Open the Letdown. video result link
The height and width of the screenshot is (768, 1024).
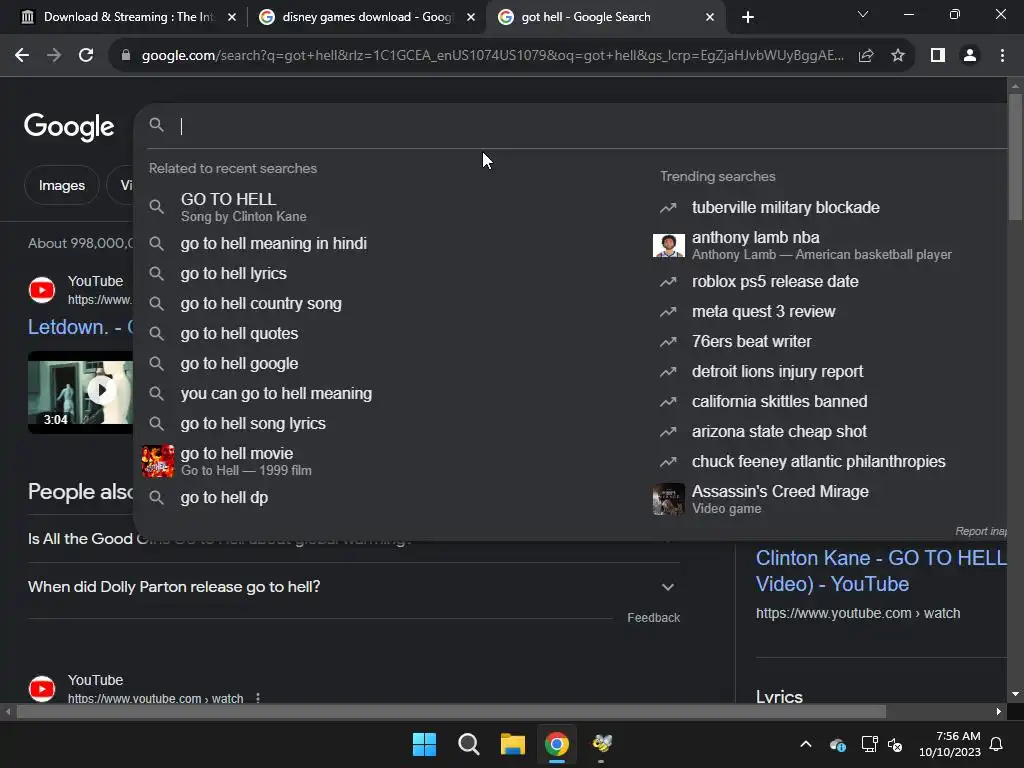tap(80, 327)
